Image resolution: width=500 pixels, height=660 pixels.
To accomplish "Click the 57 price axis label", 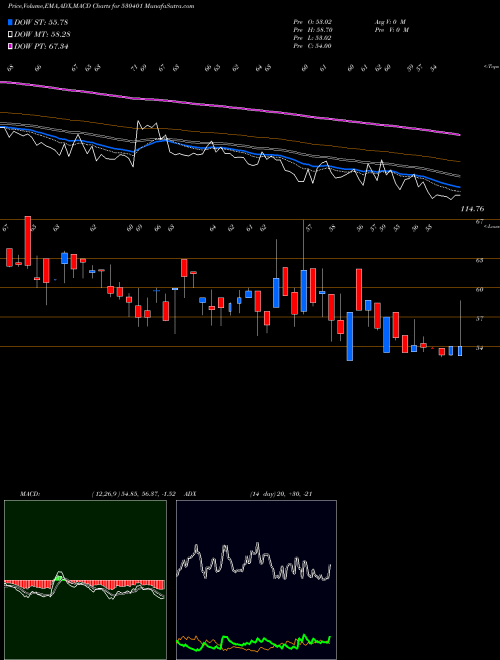I will (479, 319).
